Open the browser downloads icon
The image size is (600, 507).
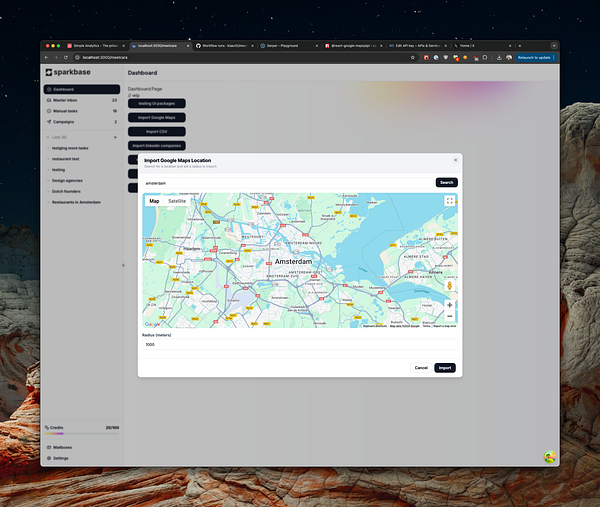499,57
